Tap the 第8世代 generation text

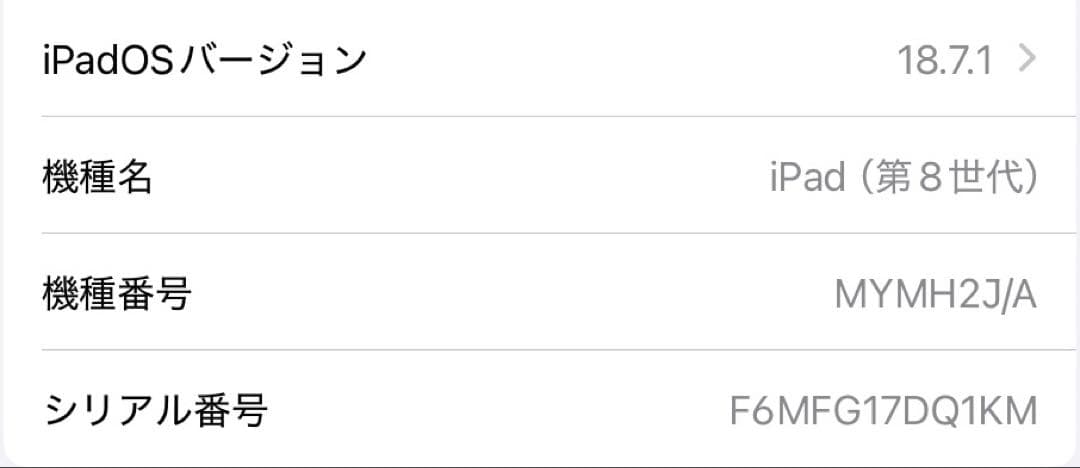pyautogui.click(x=950, y=178)
